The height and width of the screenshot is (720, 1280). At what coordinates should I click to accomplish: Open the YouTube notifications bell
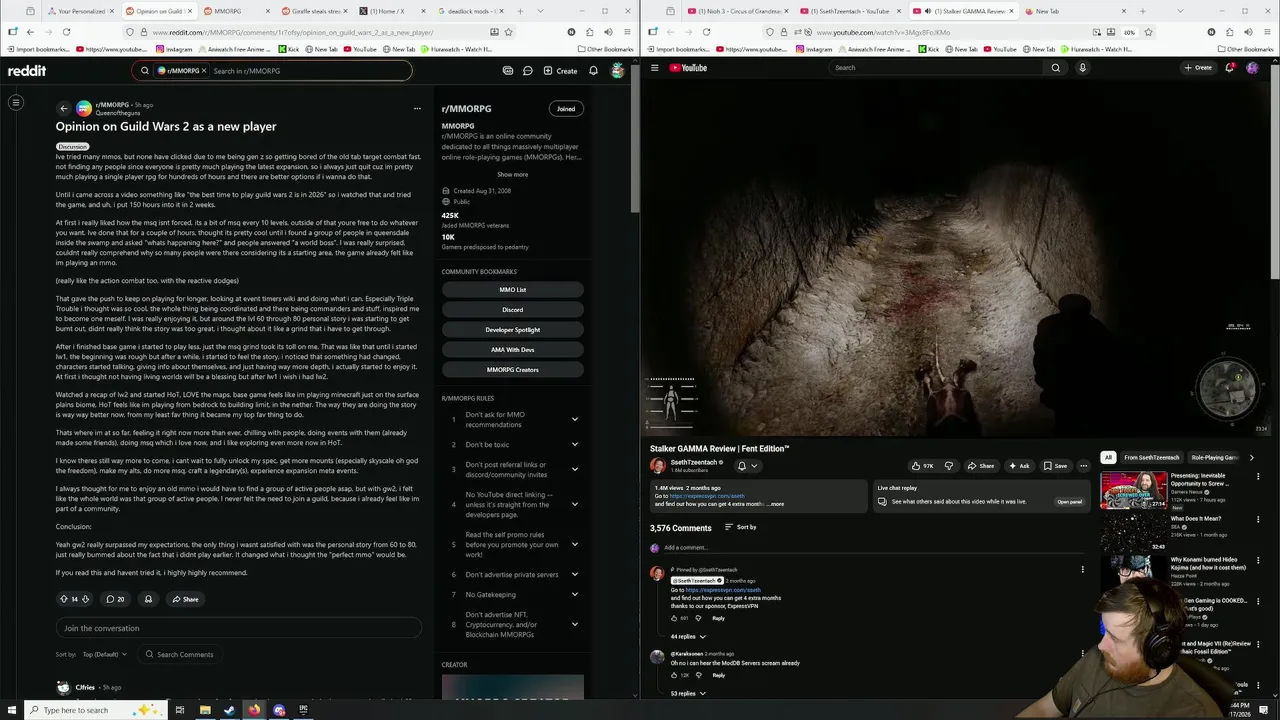click(x=1229, y=68)
